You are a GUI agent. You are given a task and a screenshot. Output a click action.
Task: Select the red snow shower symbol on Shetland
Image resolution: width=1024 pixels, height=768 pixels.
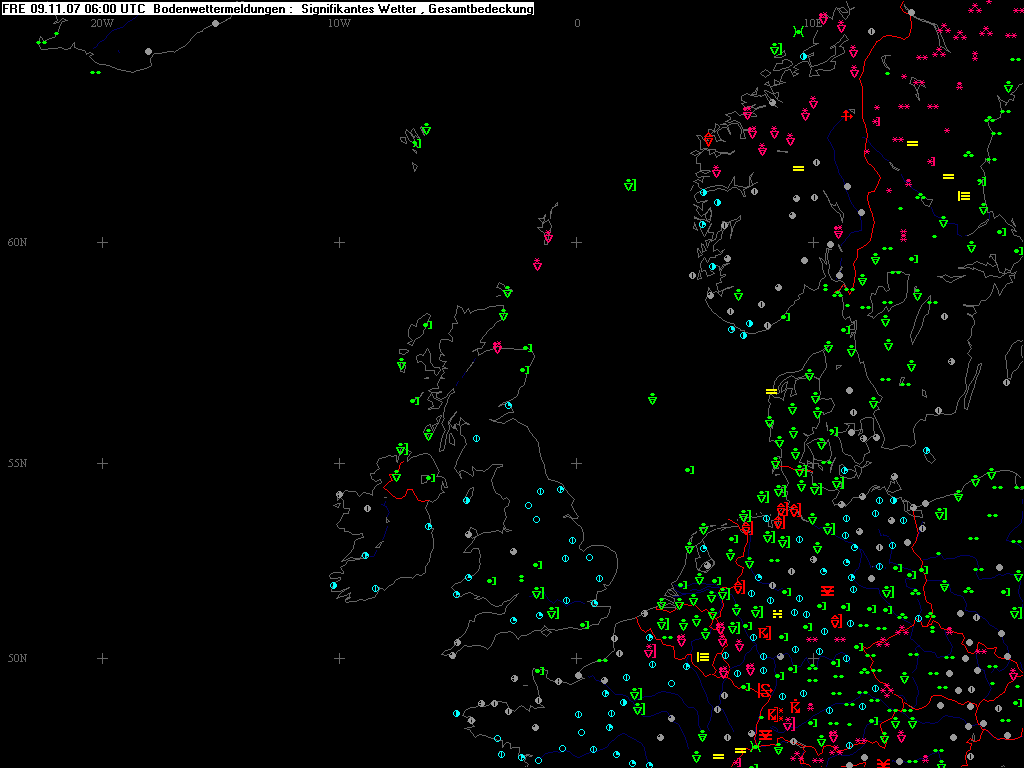[x=548, y=238]
